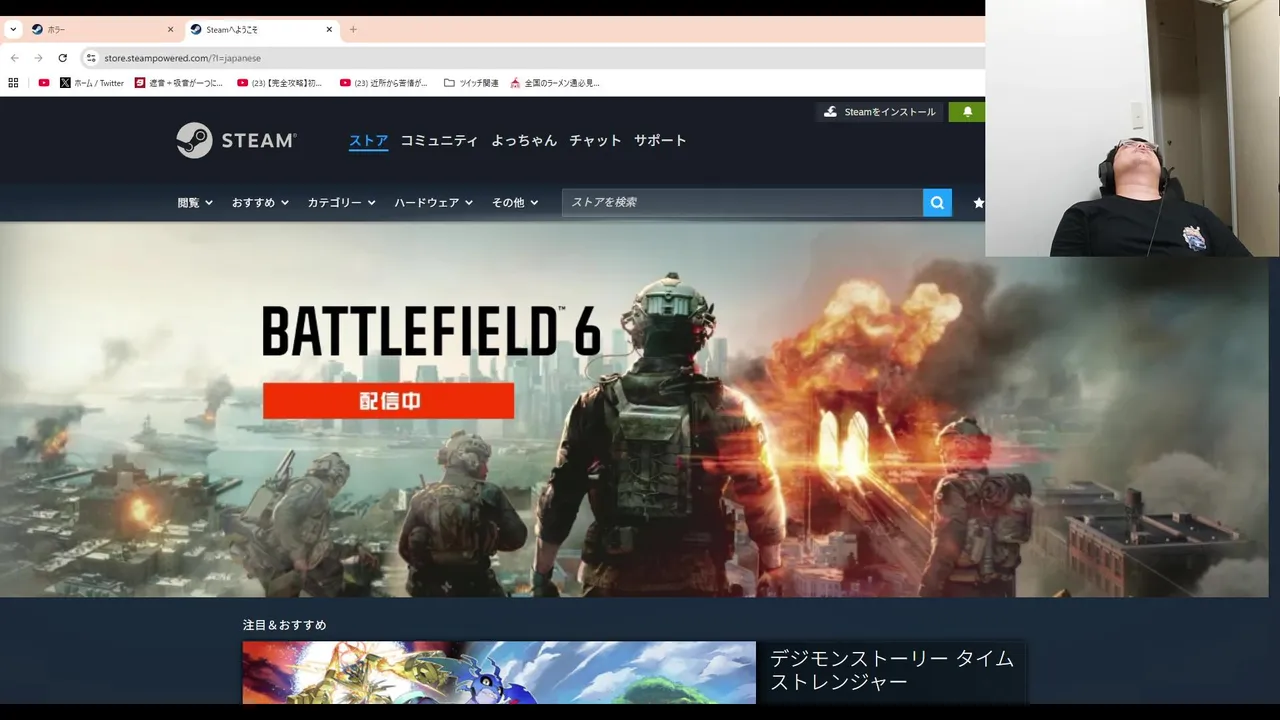Expand the 閲覧 dropdown

coord(195,202)
